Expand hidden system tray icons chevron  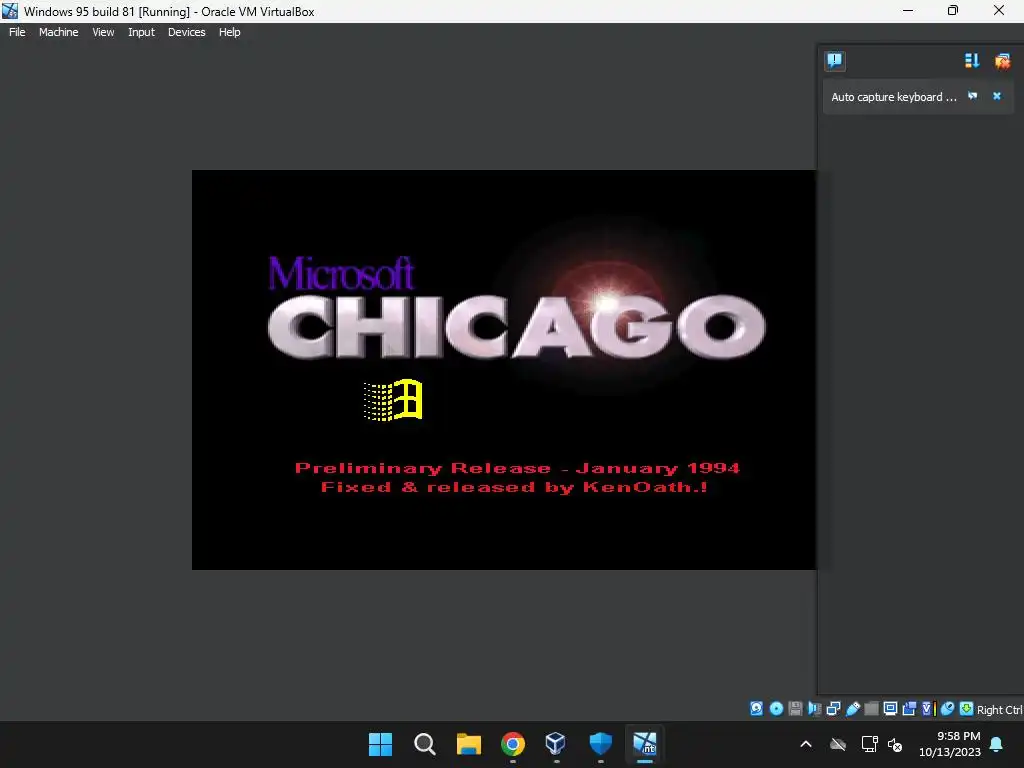click(x=806, y=744)
